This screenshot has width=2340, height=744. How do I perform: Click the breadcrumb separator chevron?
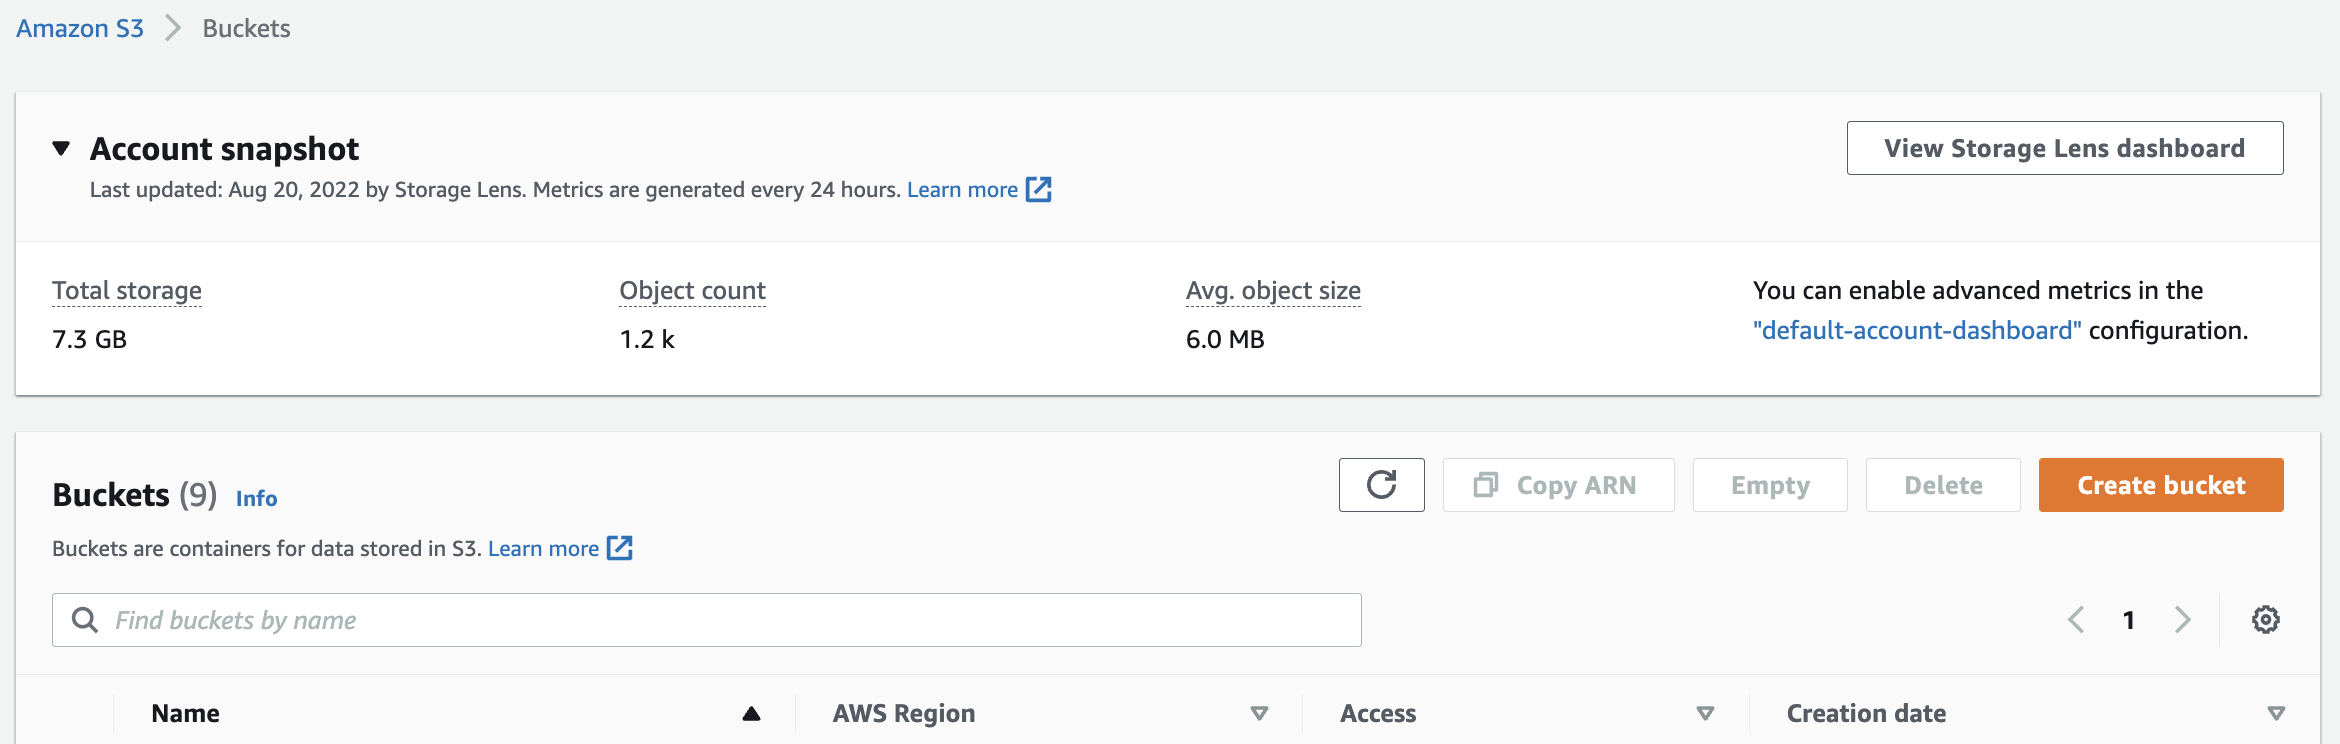coord(173,28)
